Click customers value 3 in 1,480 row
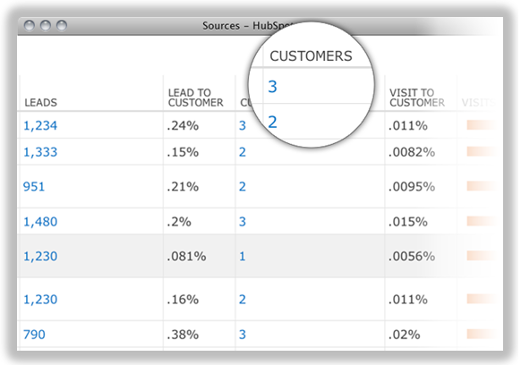This screenshot has height=365, width=521. [242, 222]
